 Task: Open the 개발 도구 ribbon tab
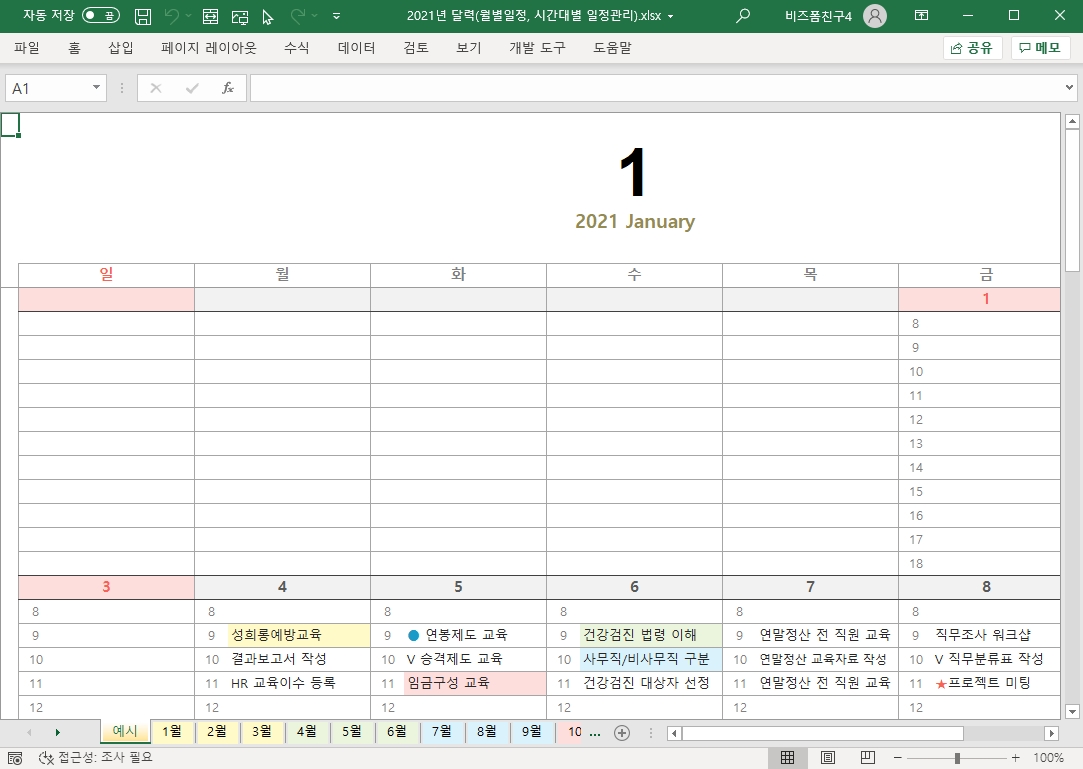(537, 48)
